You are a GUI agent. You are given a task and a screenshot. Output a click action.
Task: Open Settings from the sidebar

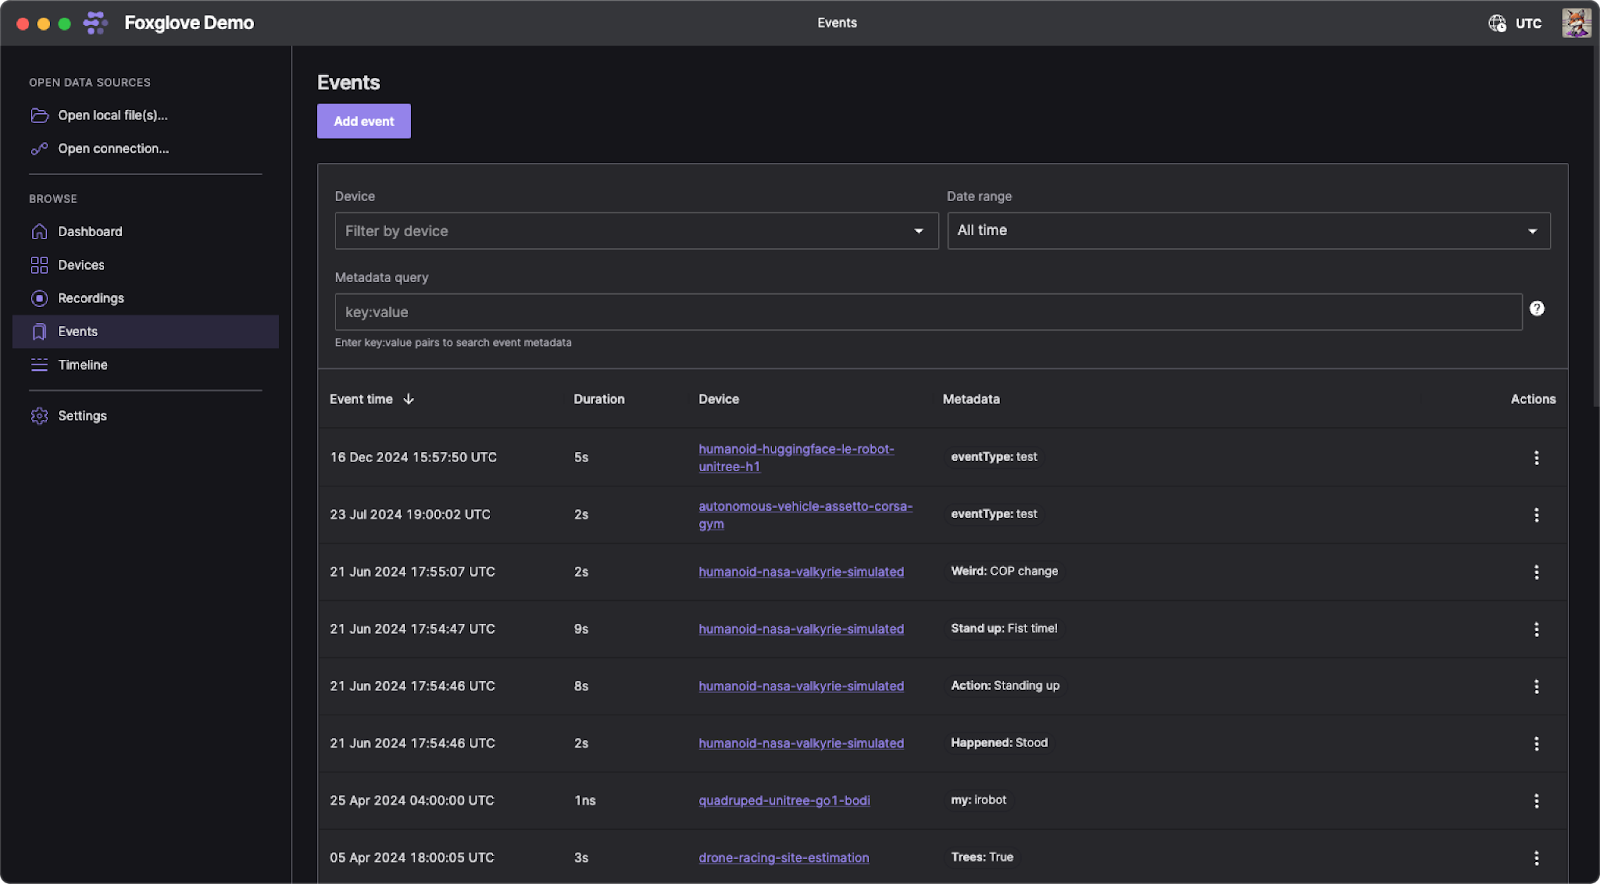pos(82,416)
